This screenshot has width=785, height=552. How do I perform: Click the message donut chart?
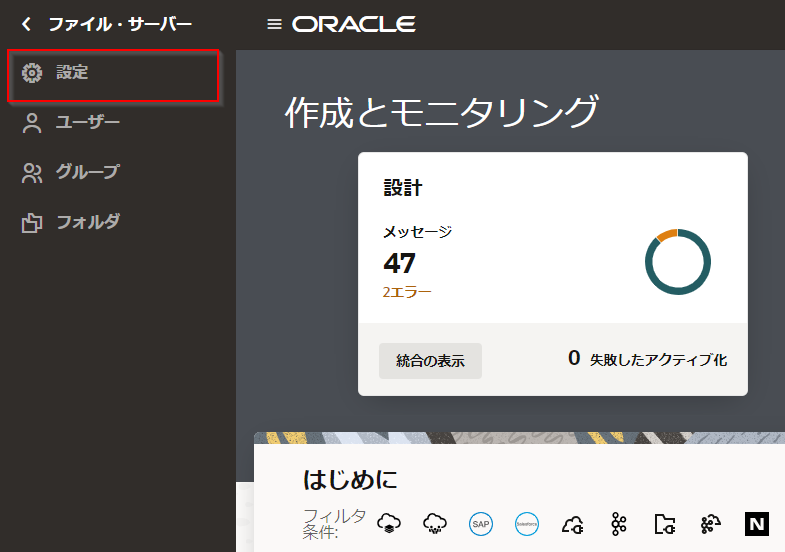677,262
